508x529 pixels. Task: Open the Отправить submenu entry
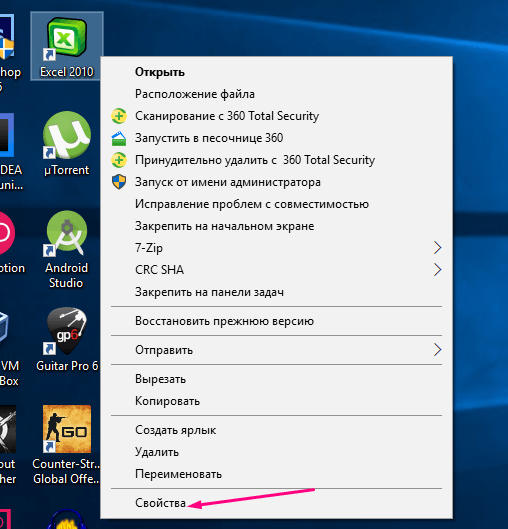(x=276, y=350)
